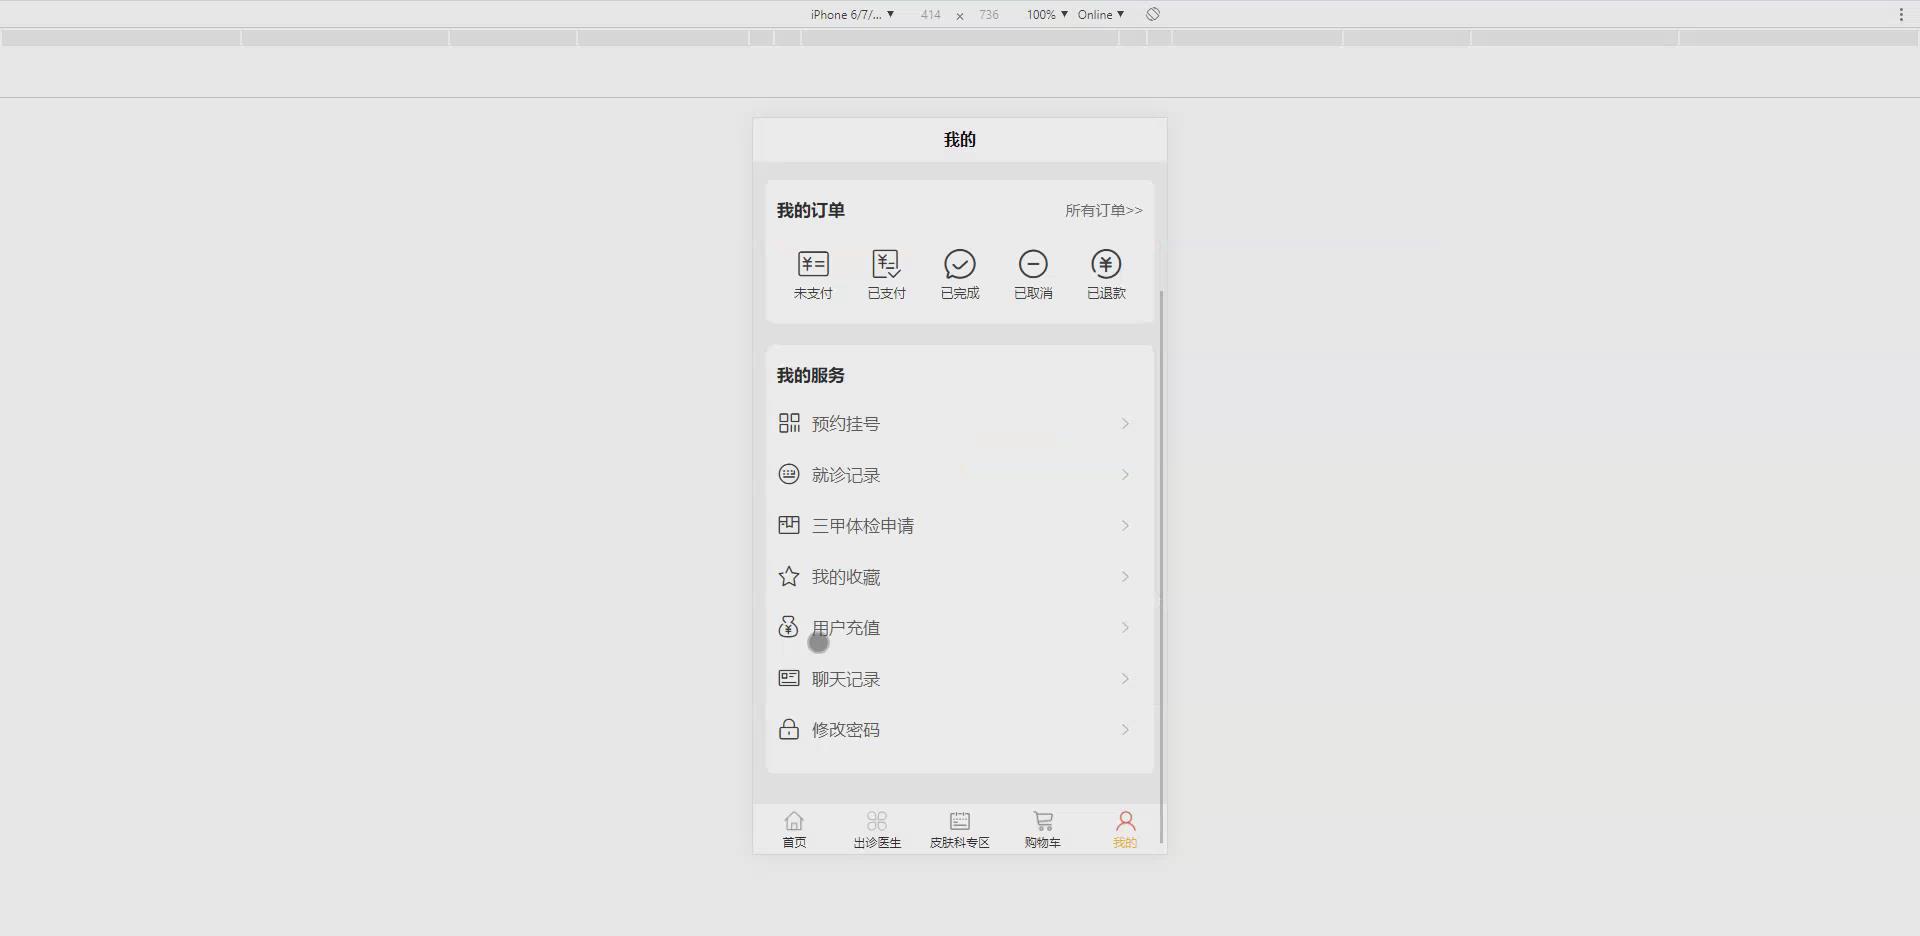The image size is (1920, 936).
Task: Go to 首页 home tab
Action: (794, 830)
